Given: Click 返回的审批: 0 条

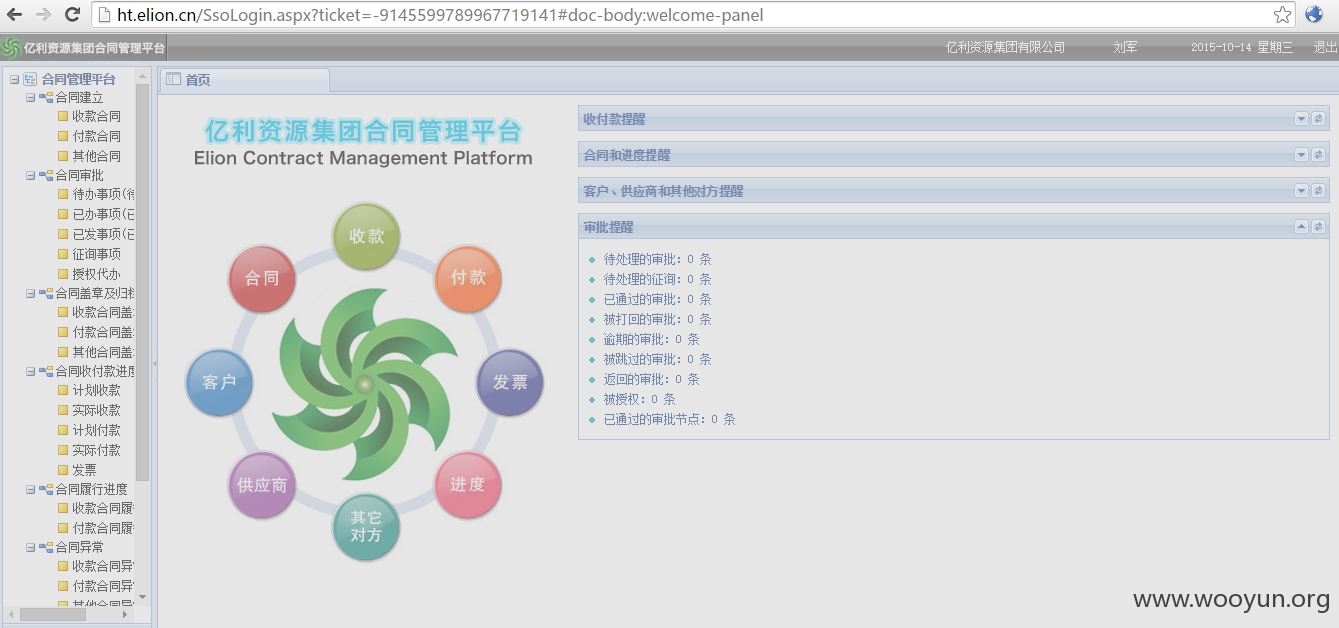Looking at the screenshot, I should (x=651, y=379).
